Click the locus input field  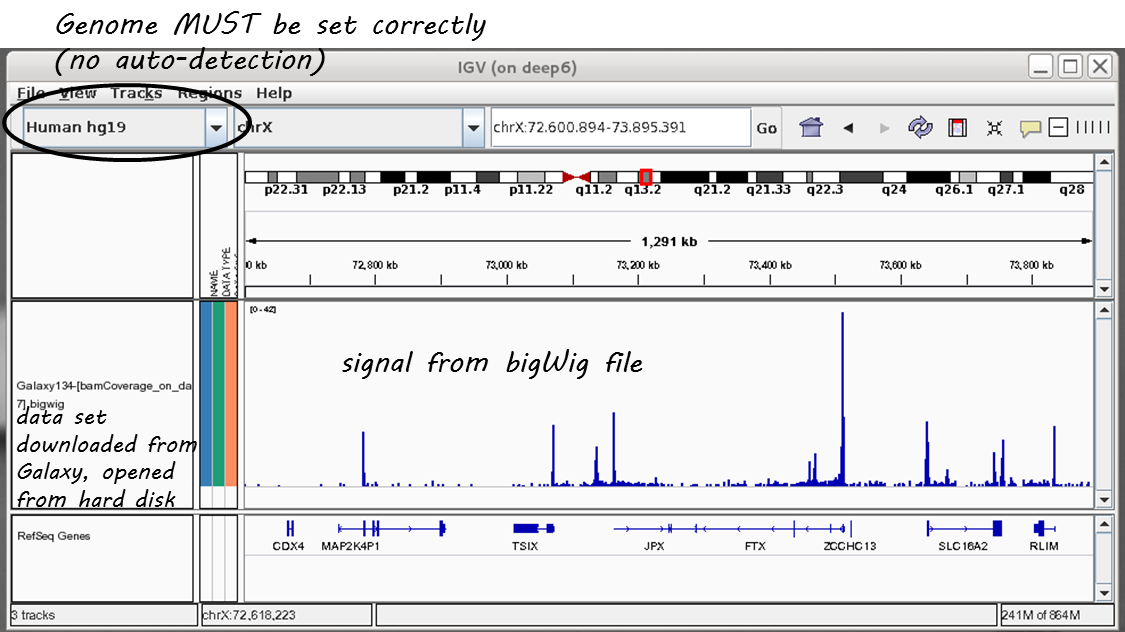[621, 127]
